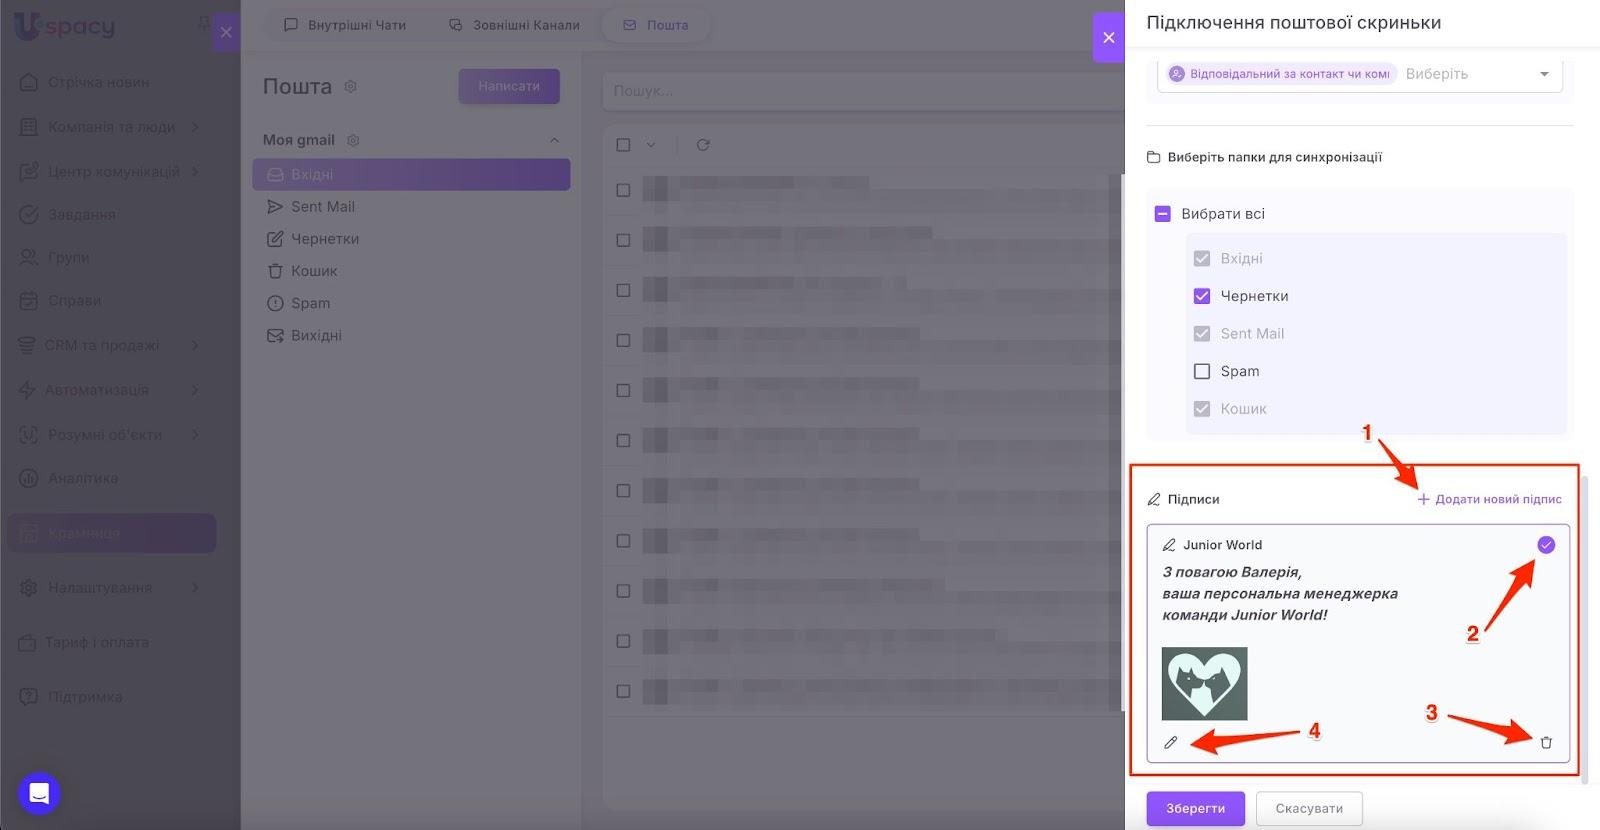Viewport: 1600px width, 830px height.
Task: Toggle the Вхідні sync checkbox
Action: pyautogui.click(x=1202, y=258)
